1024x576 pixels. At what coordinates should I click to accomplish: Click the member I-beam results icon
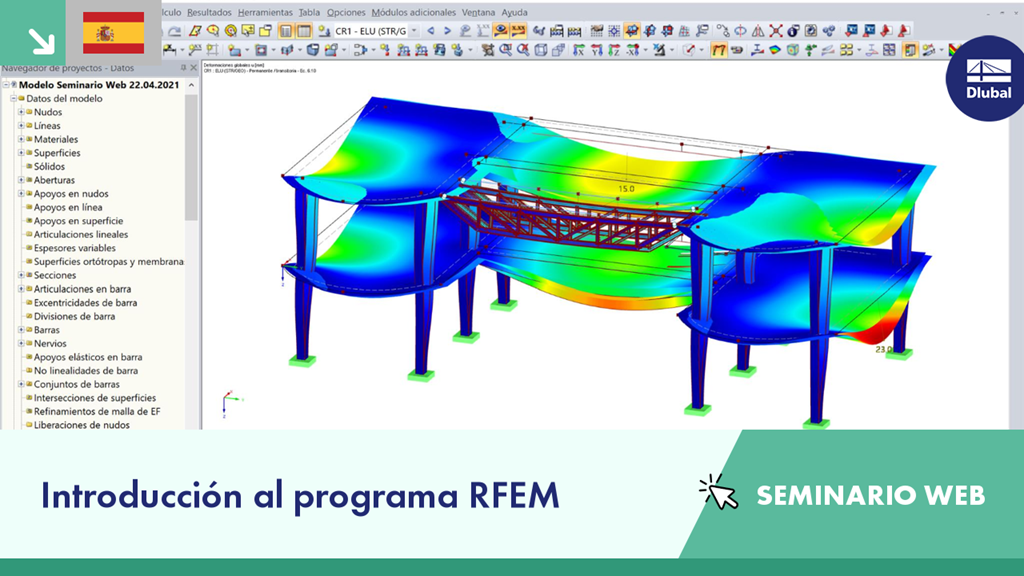tap(758, 50)
